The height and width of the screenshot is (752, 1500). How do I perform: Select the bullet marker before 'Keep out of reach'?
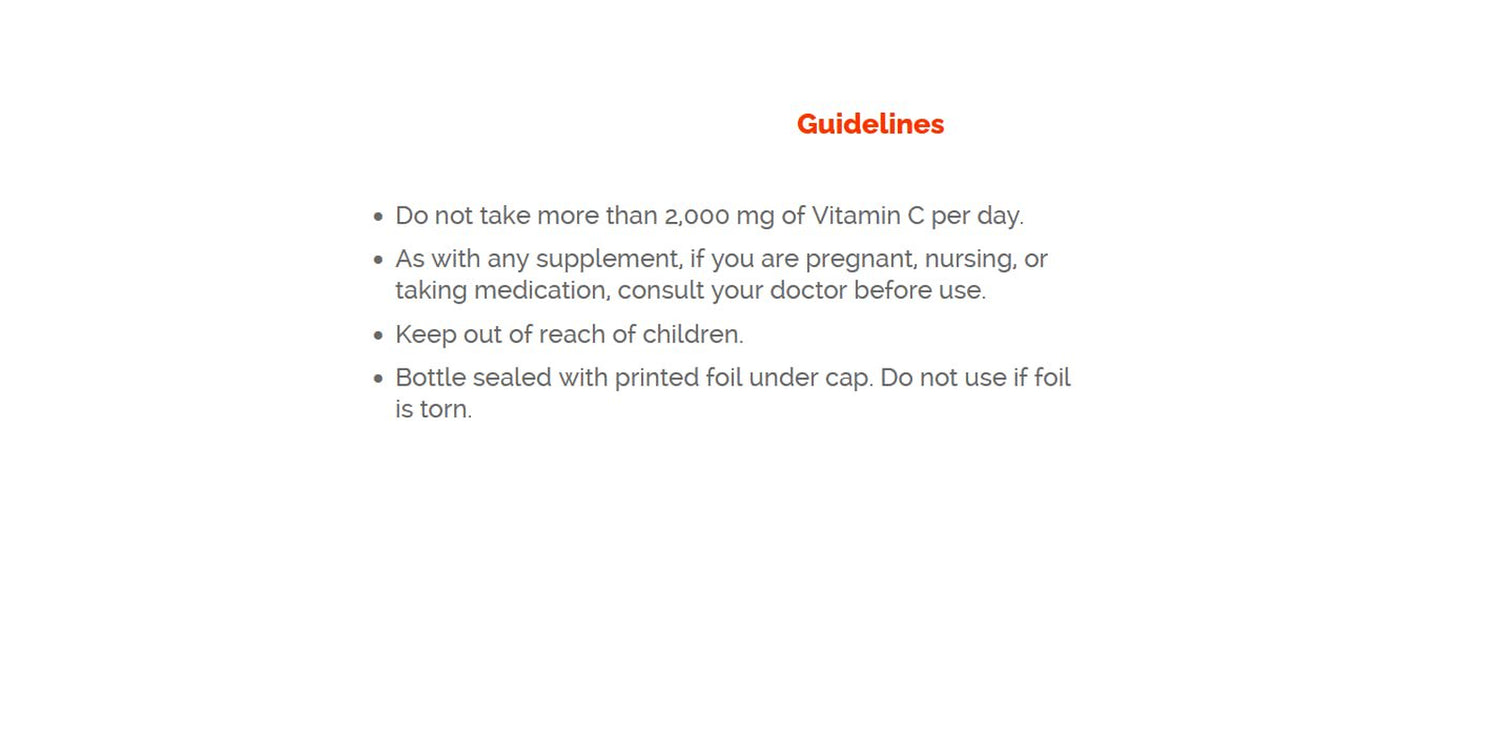coord(378,336)
